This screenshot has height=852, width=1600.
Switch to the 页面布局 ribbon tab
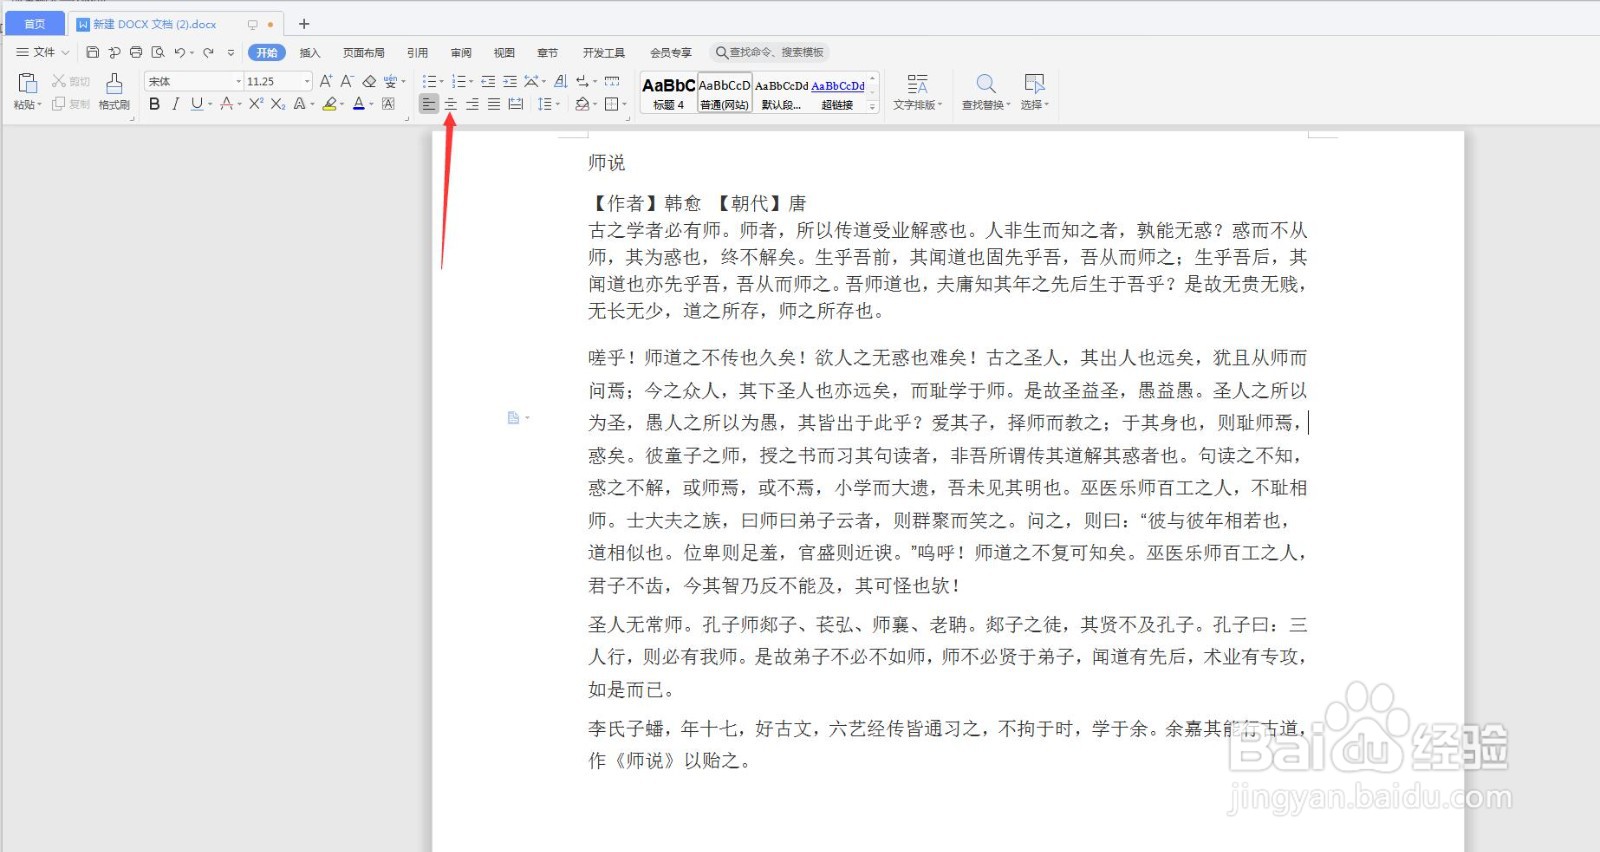[364, 53]
